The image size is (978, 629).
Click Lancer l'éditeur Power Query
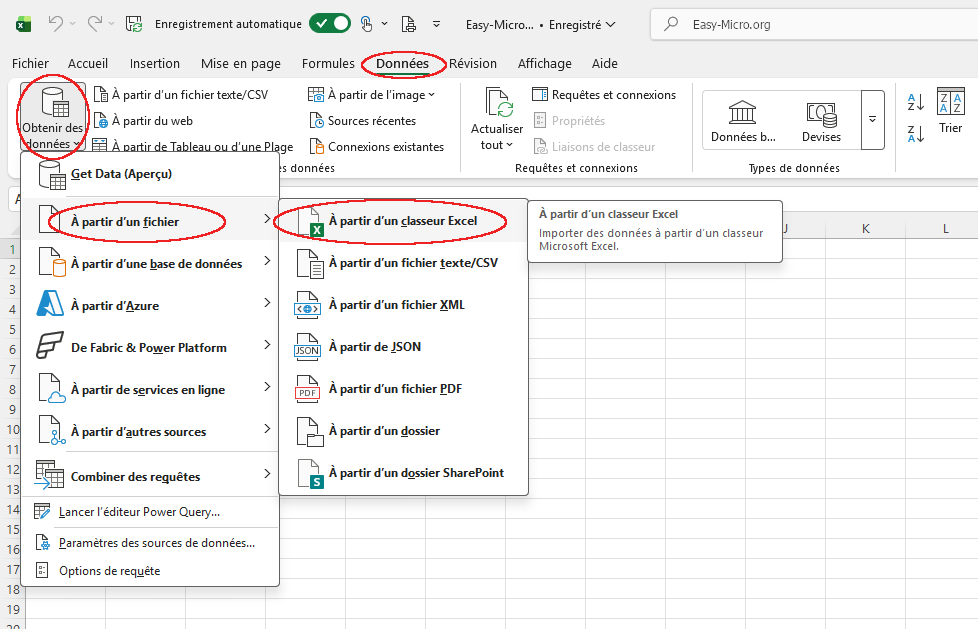139,512
